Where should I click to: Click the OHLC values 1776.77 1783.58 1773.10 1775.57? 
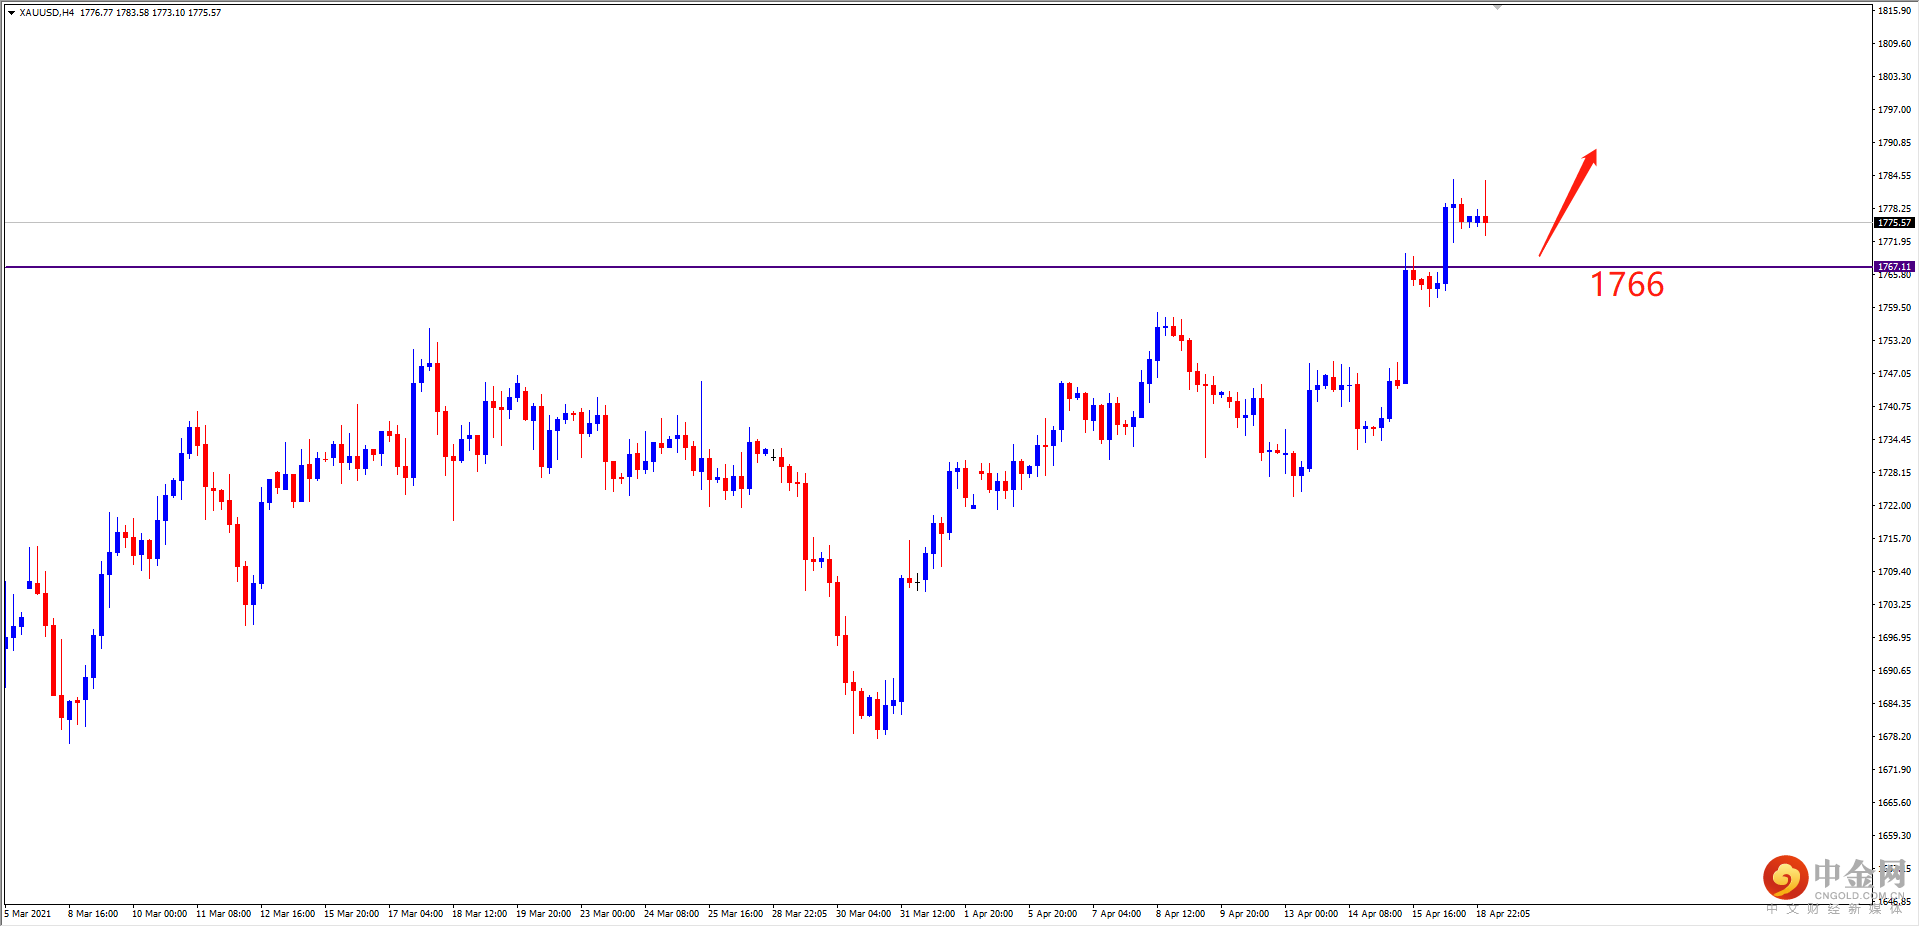click(x=151, y=13)
